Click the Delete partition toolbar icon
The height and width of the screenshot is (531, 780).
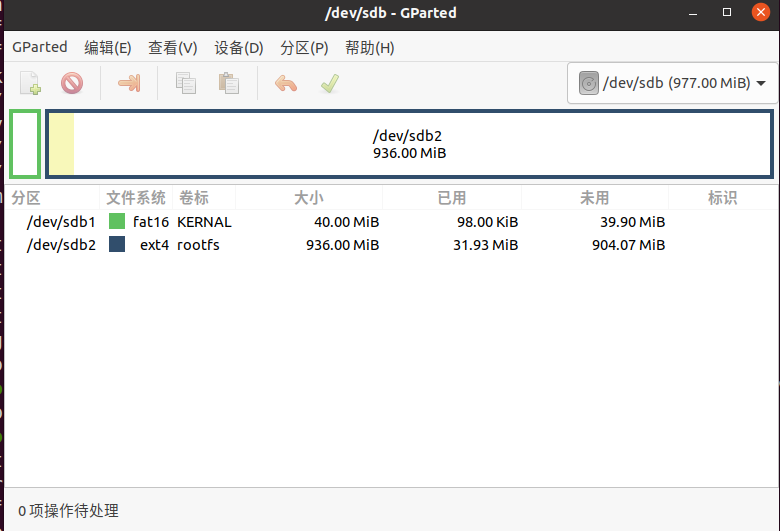[72, 83]
